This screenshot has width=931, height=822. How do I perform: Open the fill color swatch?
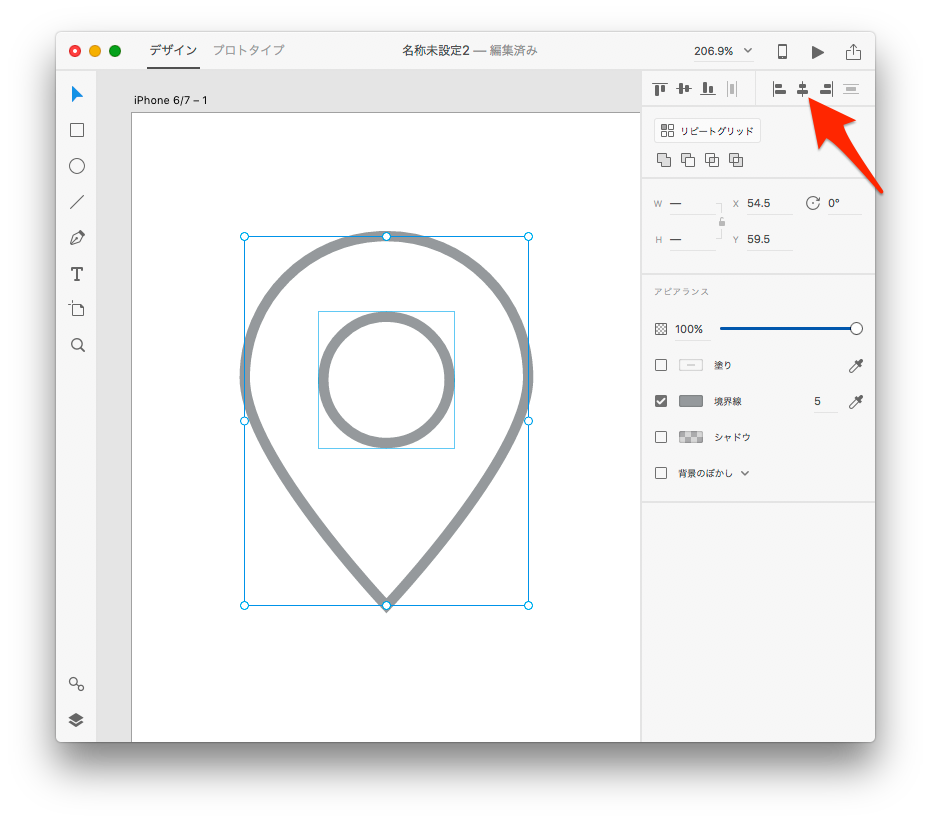691,365
